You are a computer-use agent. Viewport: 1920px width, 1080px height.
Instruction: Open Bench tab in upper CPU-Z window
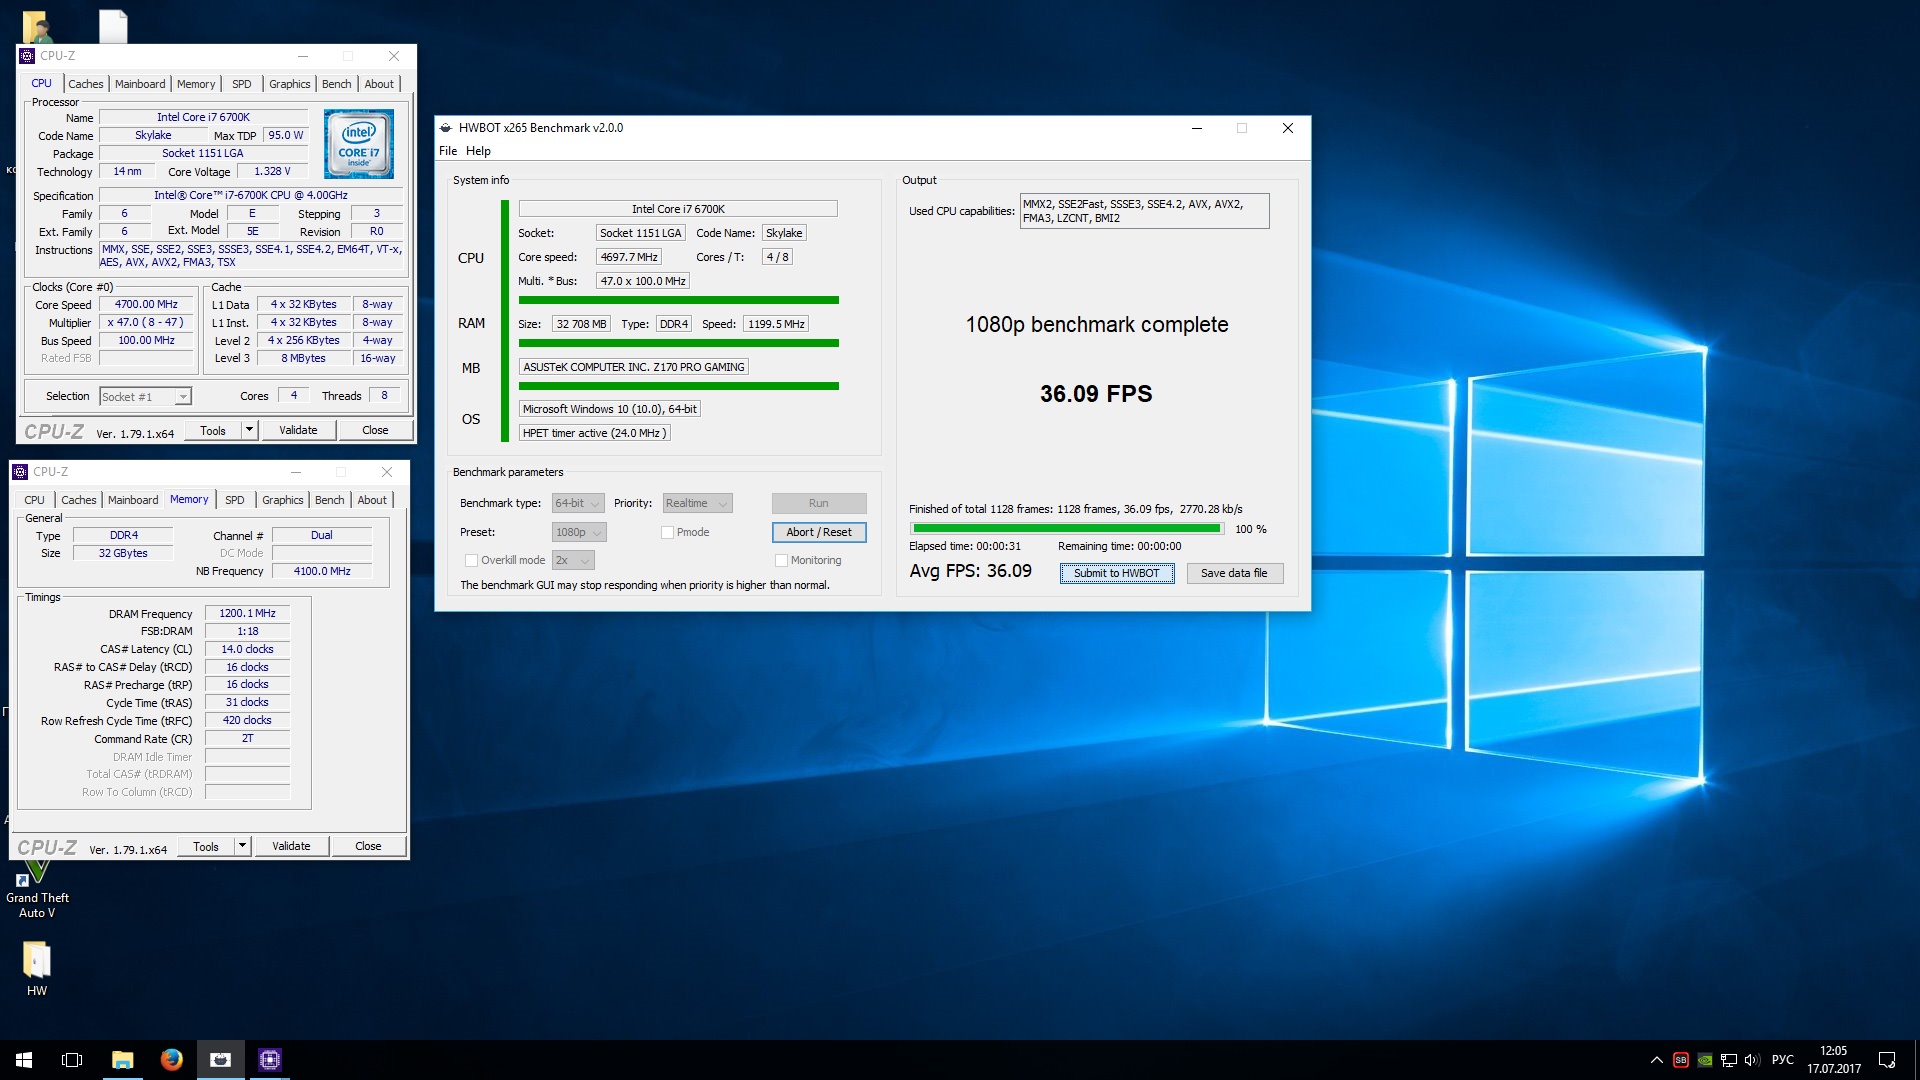(337, 84)
